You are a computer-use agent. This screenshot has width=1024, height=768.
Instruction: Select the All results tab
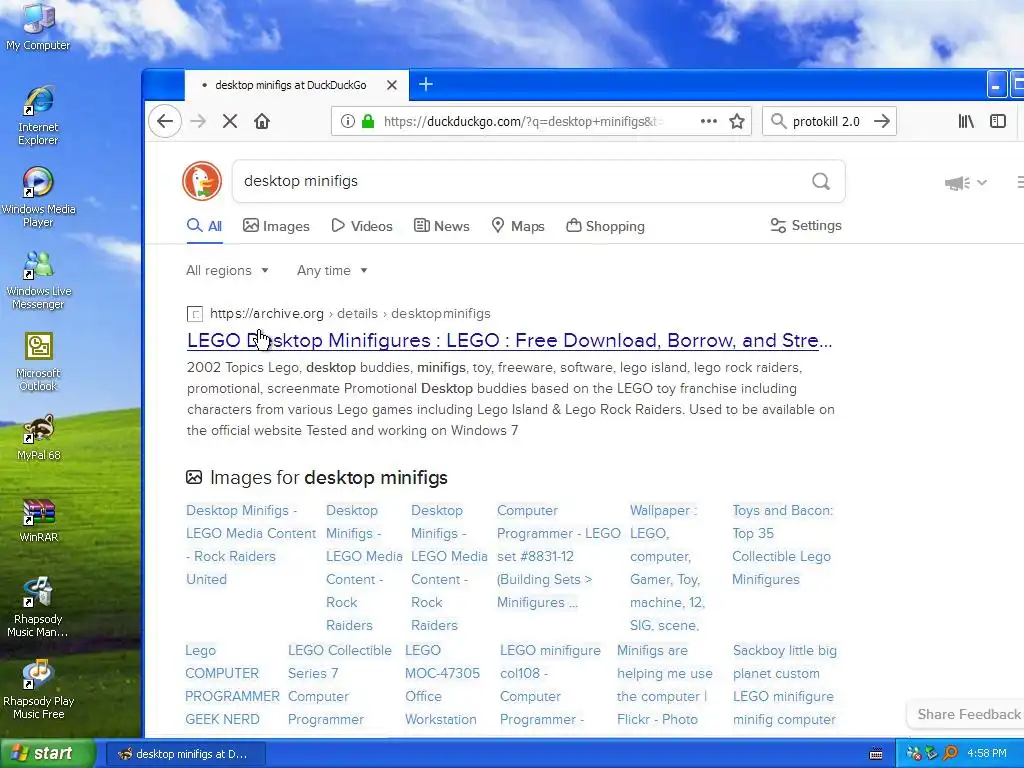click(204, 226)
